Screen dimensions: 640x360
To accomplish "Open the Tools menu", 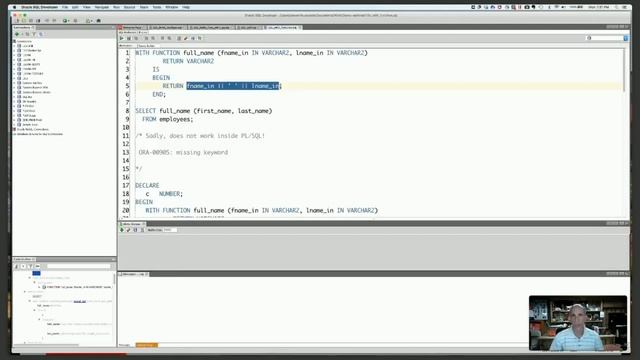I will 157,7.
